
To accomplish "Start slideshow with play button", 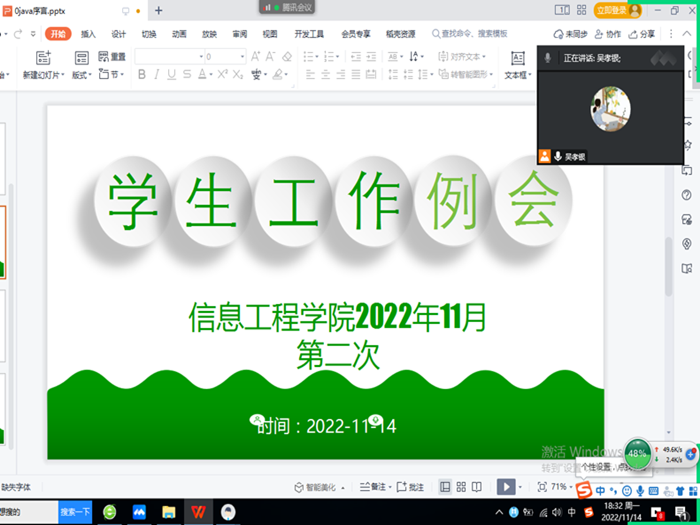I will click(x=506, y=487).
